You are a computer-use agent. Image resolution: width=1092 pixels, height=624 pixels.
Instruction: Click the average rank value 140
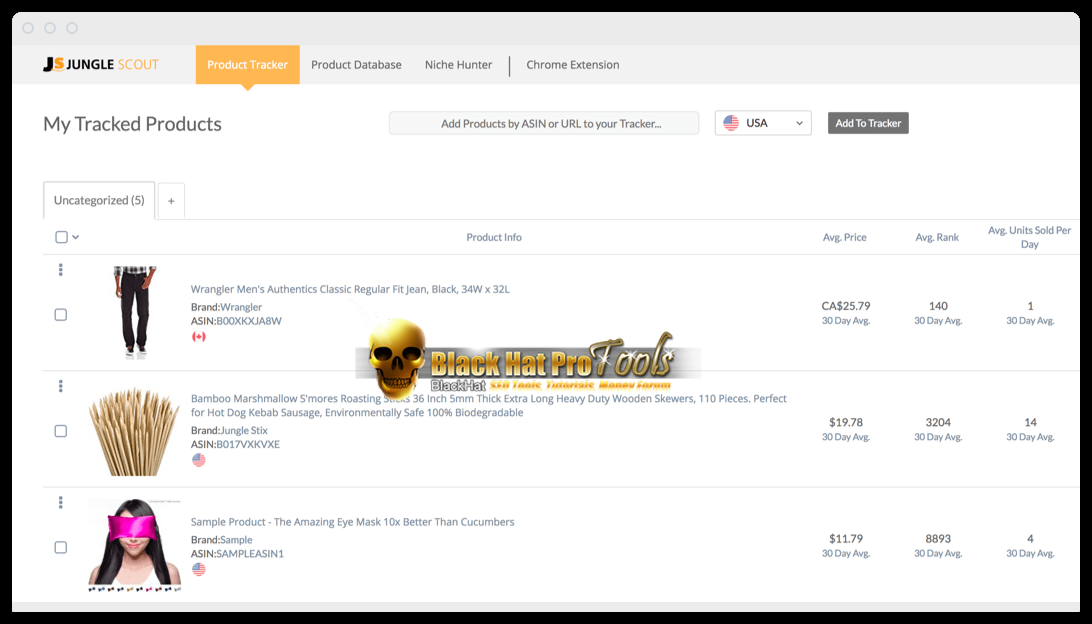938,306
